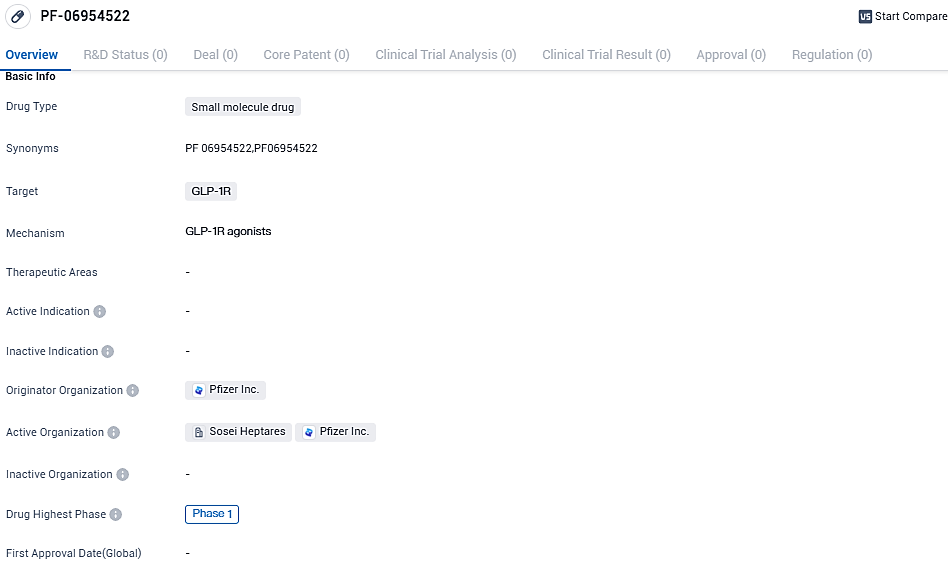Open the Deal tab
This screenshot has height=561, width=948.
click(215, 55)
